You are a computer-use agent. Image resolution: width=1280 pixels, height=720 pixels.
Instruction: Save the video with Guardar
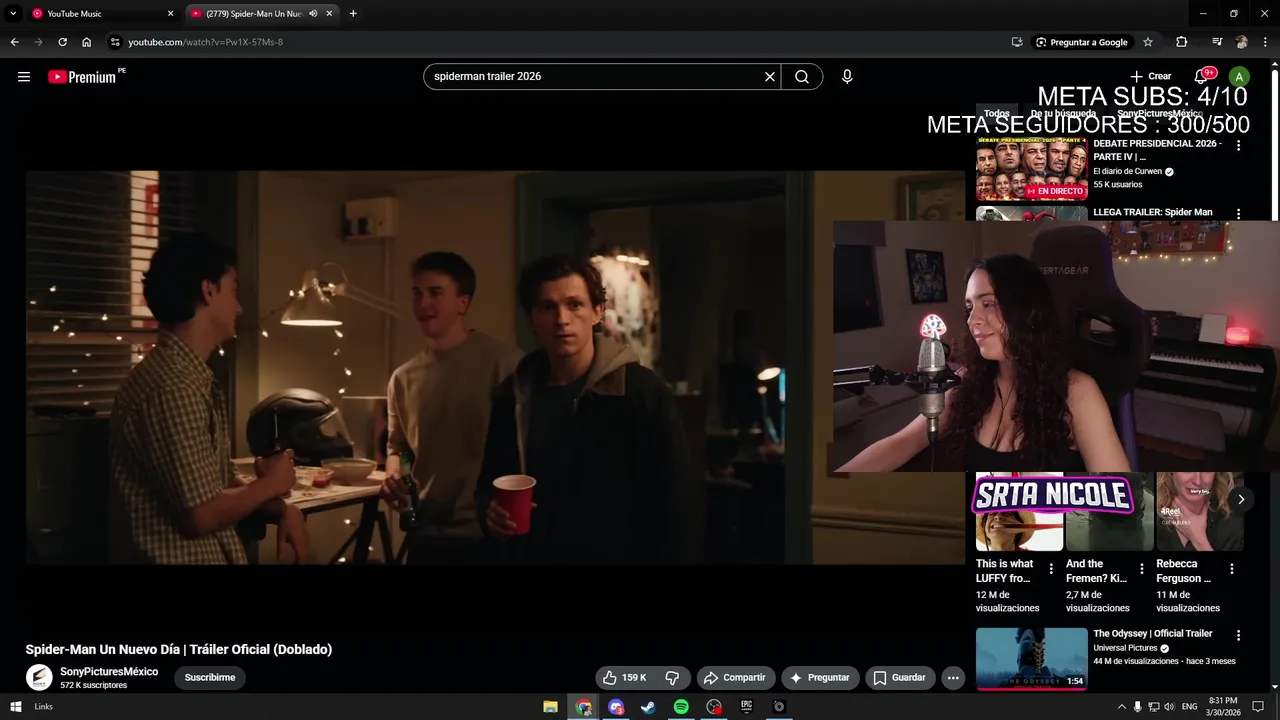pos(901,677)
